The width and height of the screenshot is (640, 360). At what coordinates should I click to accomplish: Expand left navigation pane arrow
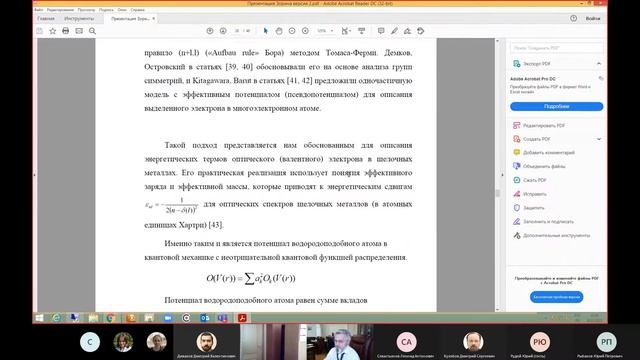pos(34,175)
